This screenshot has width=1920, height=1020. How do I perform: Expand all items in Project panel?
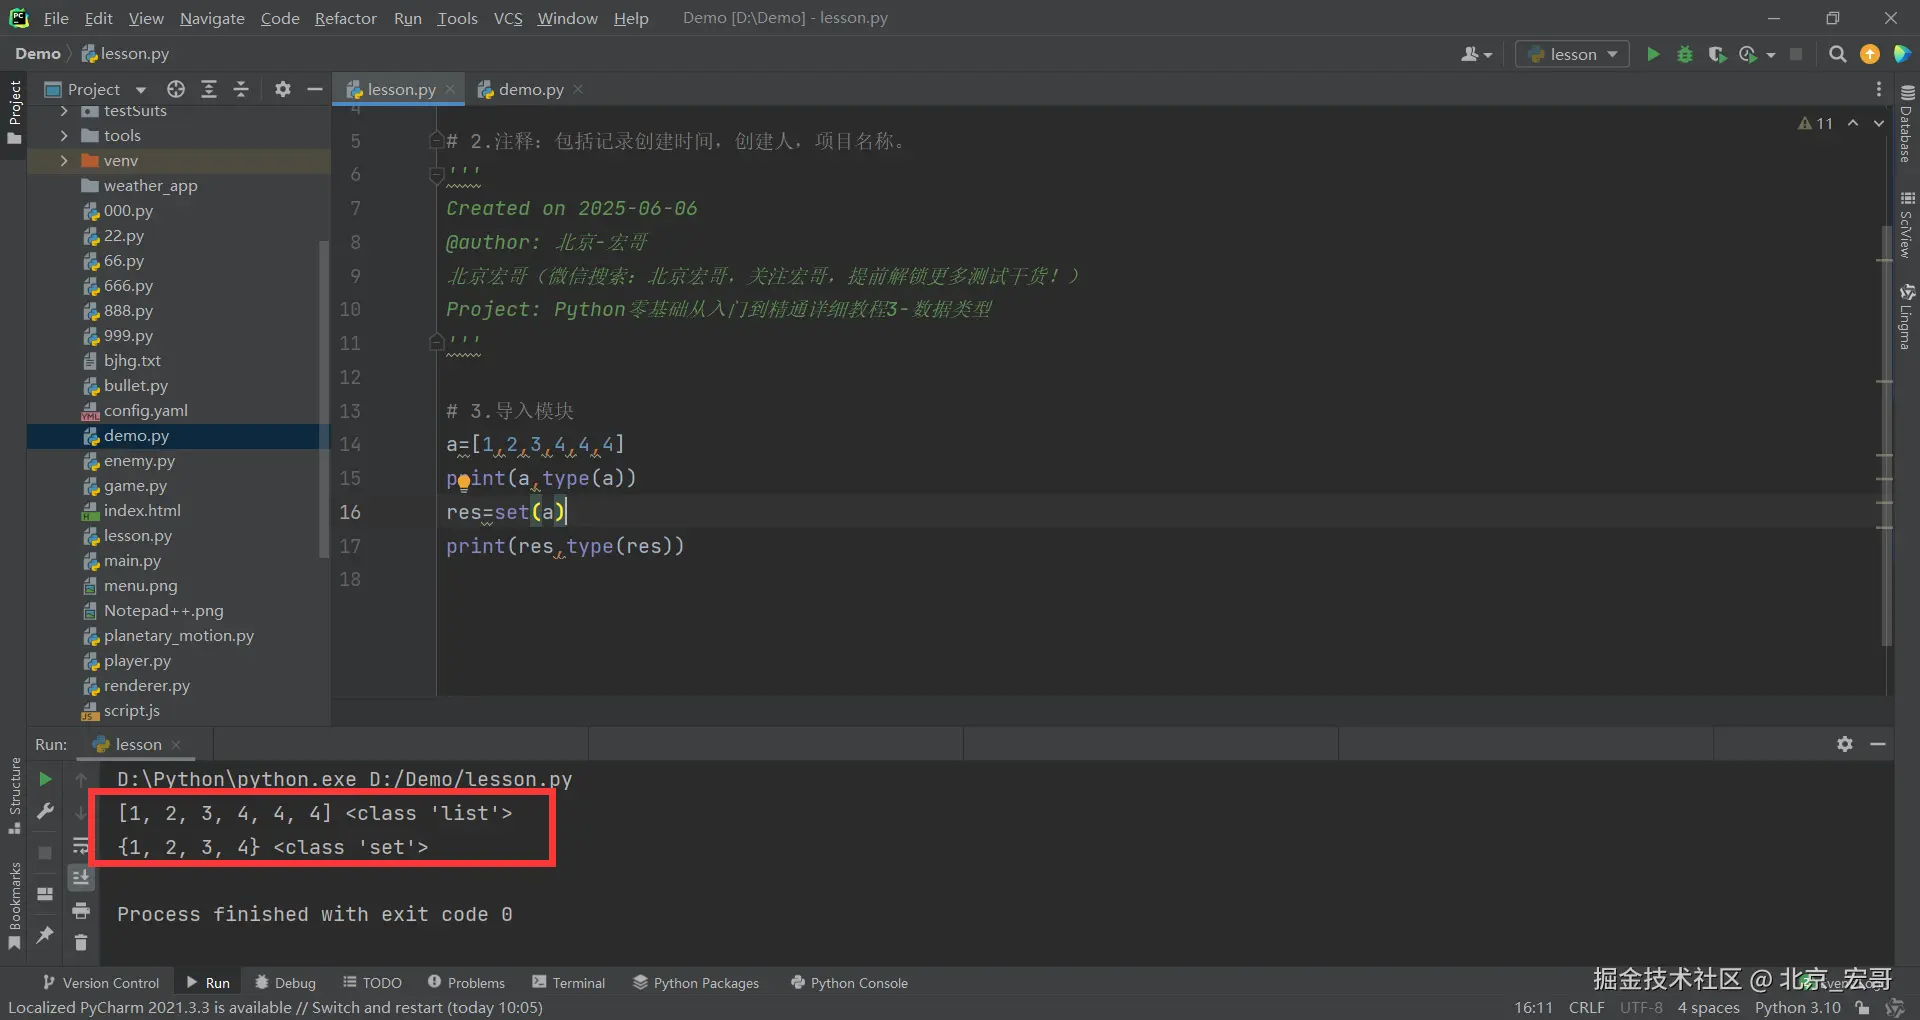(x=209, y=89)
